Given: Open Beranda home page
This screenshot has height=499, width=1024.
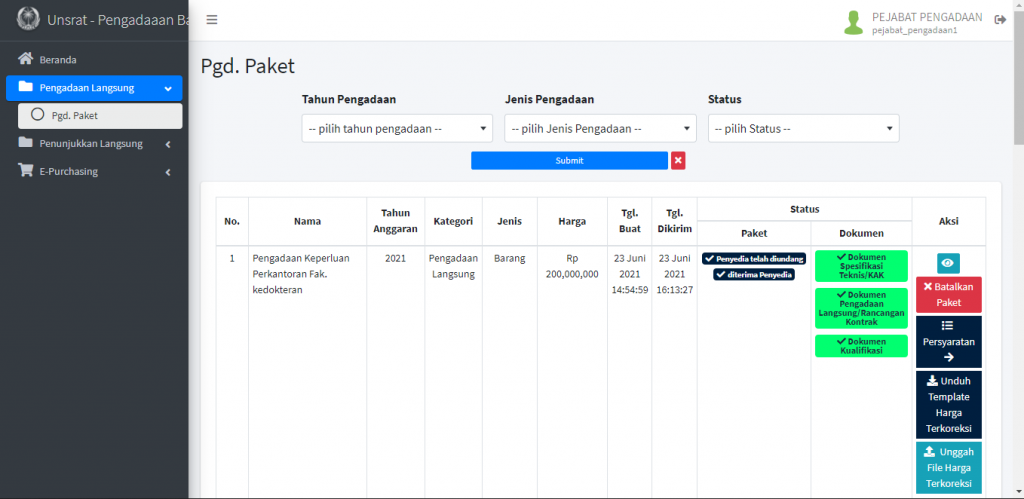Looking at the screenshot, I should [58, 59].
